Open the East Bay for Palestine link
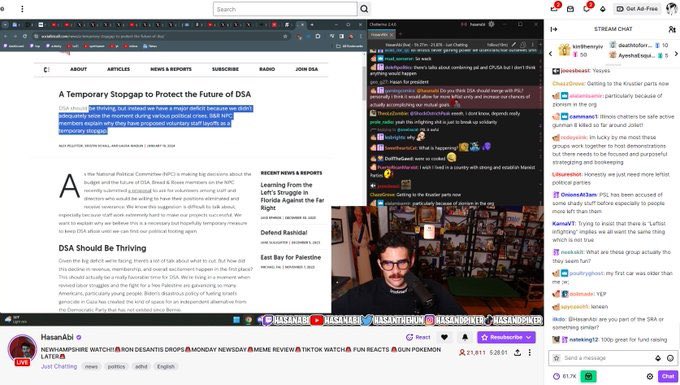Image resolution: width=680 pixels, height=385 pixels. tap(291, 257)
